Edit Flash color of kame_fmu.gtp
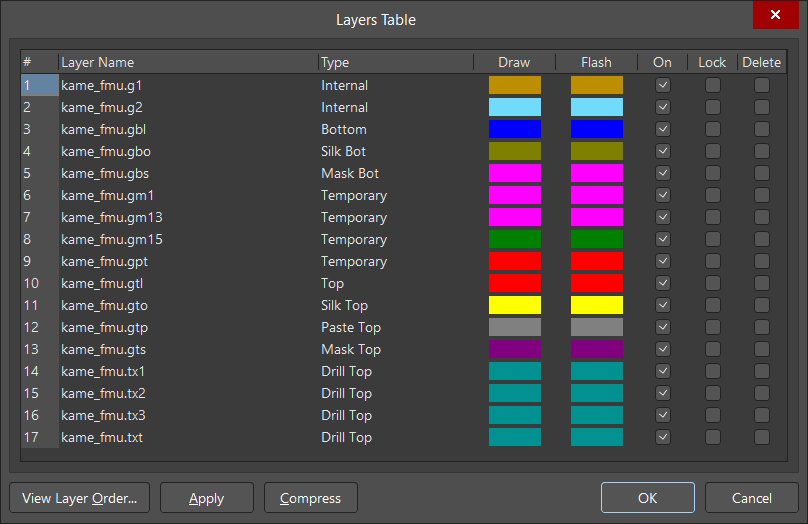This screenshot has height=524, width=808. click(x=597, y=327)
